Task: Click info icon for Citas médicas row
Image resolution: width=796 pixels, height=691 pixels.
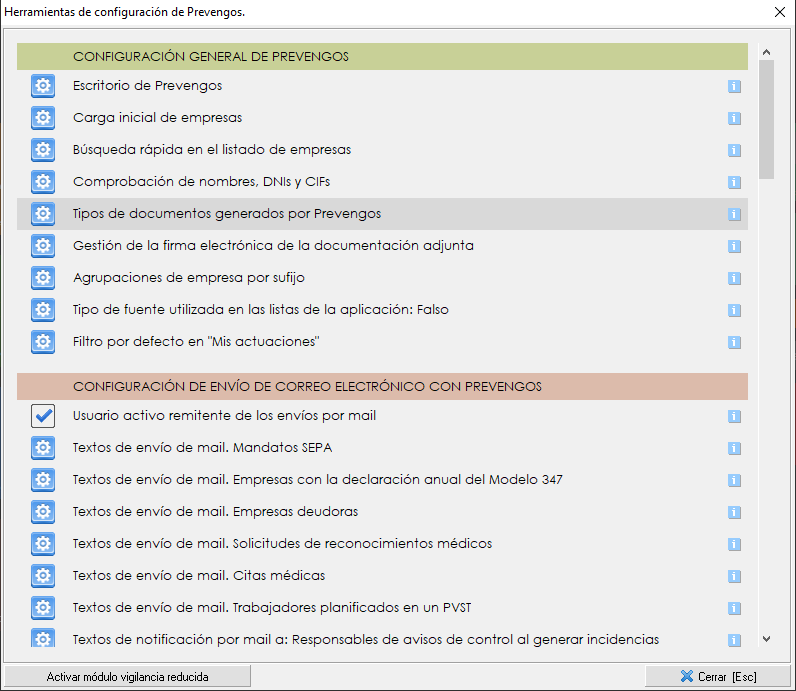Action: [734, 576]
